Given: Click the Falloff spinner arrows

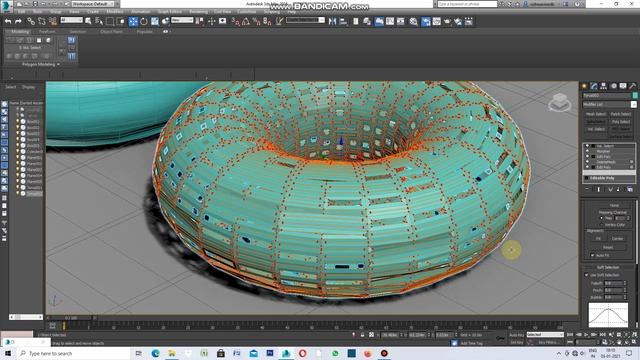Looking at the screenshot, I should click(625, 283).
